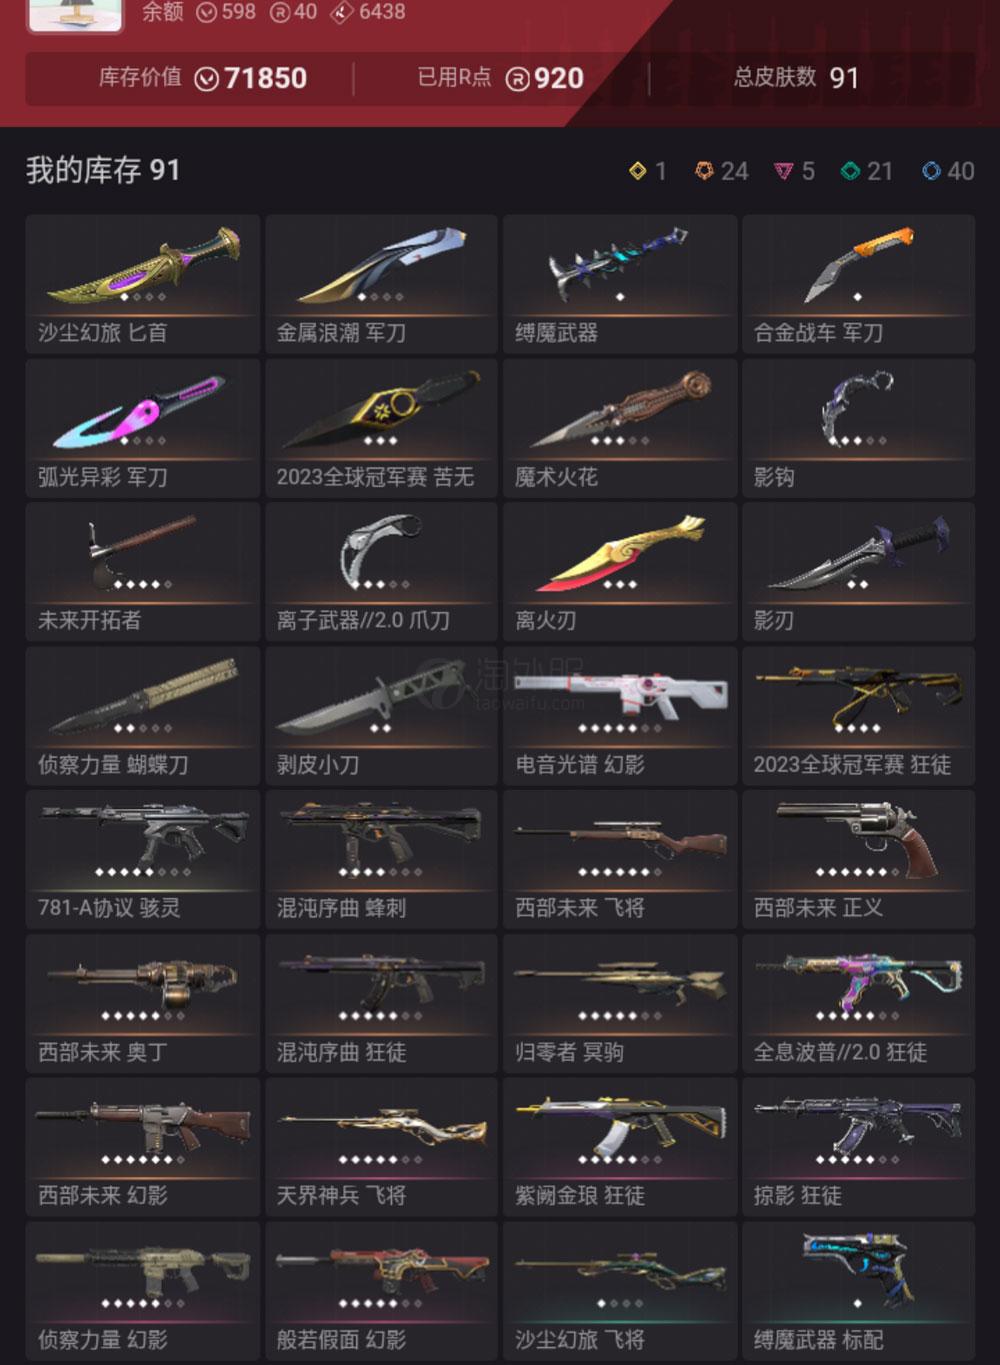Select the 西部未来 正义 revolver skin
1000x1365 pixels.
coord(858,859)
